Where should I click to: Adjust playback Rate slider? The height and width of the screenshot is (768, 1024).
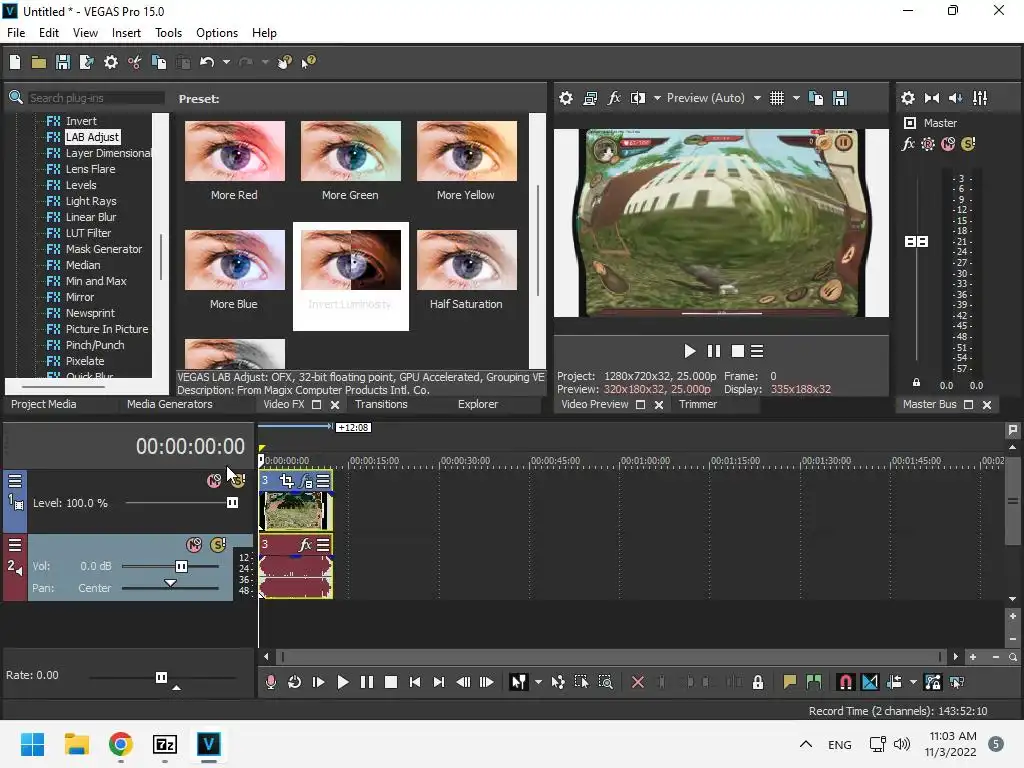[x=161, y=677]
